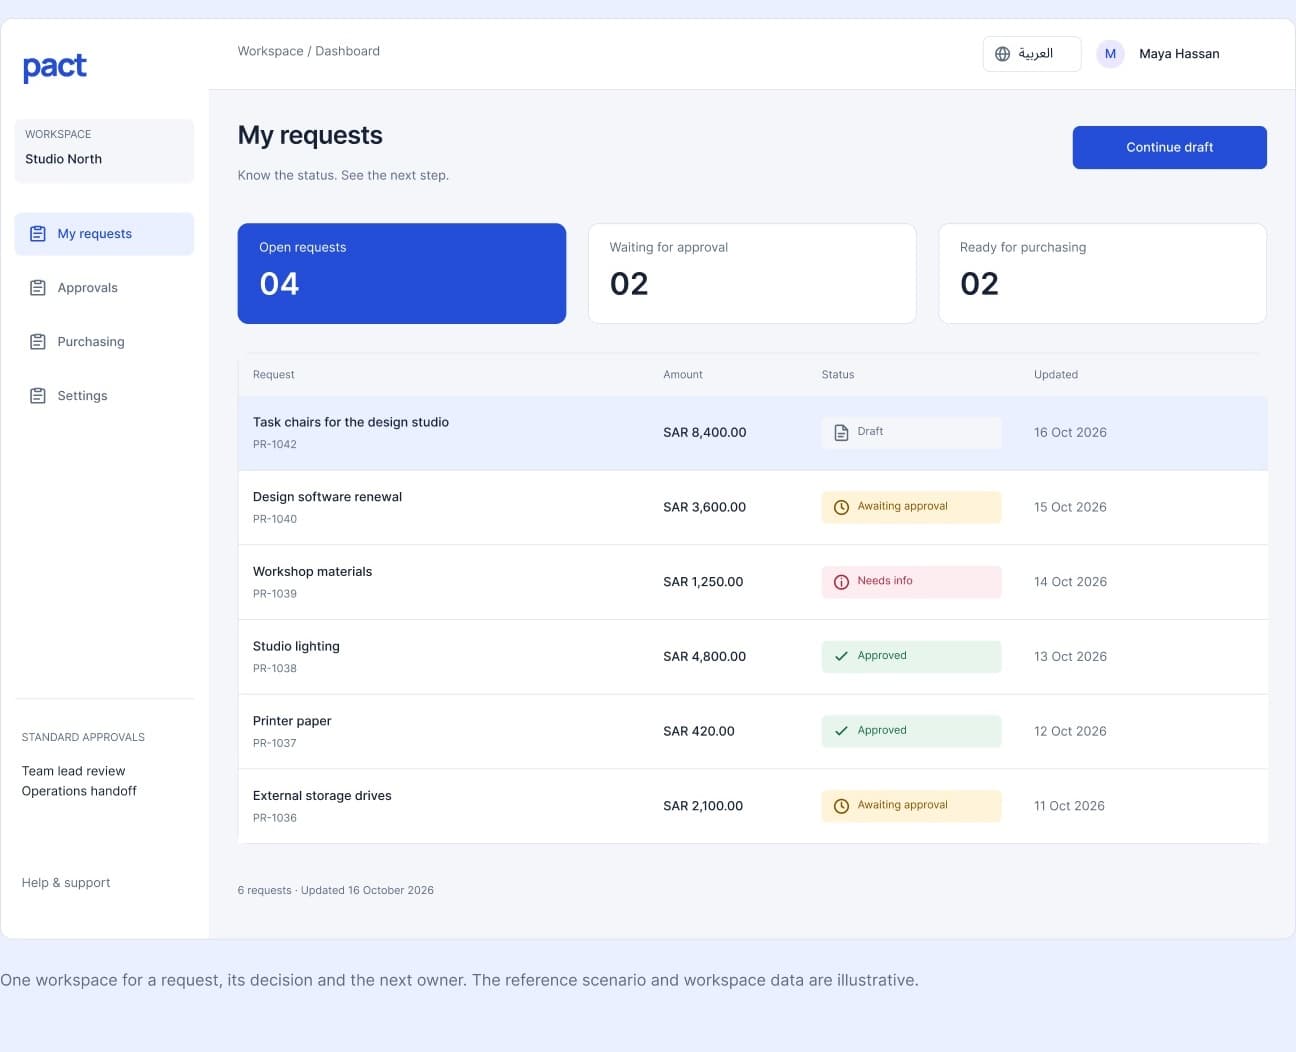
Task: Click the checkmark icon for Printer paper
Action: coord(841,731)
